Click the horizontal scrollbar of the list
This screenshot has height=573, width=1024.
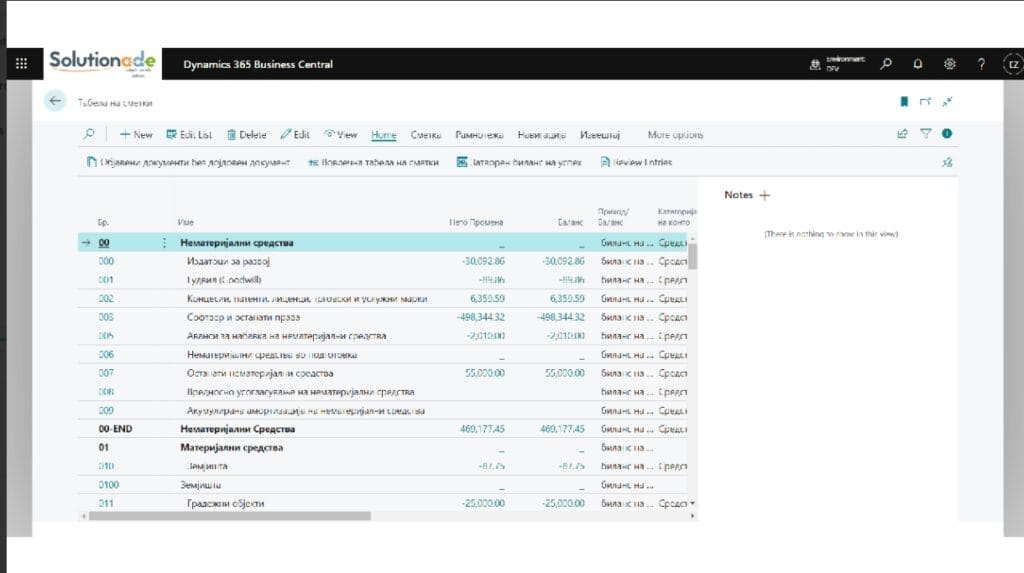(x=230, y=516)
